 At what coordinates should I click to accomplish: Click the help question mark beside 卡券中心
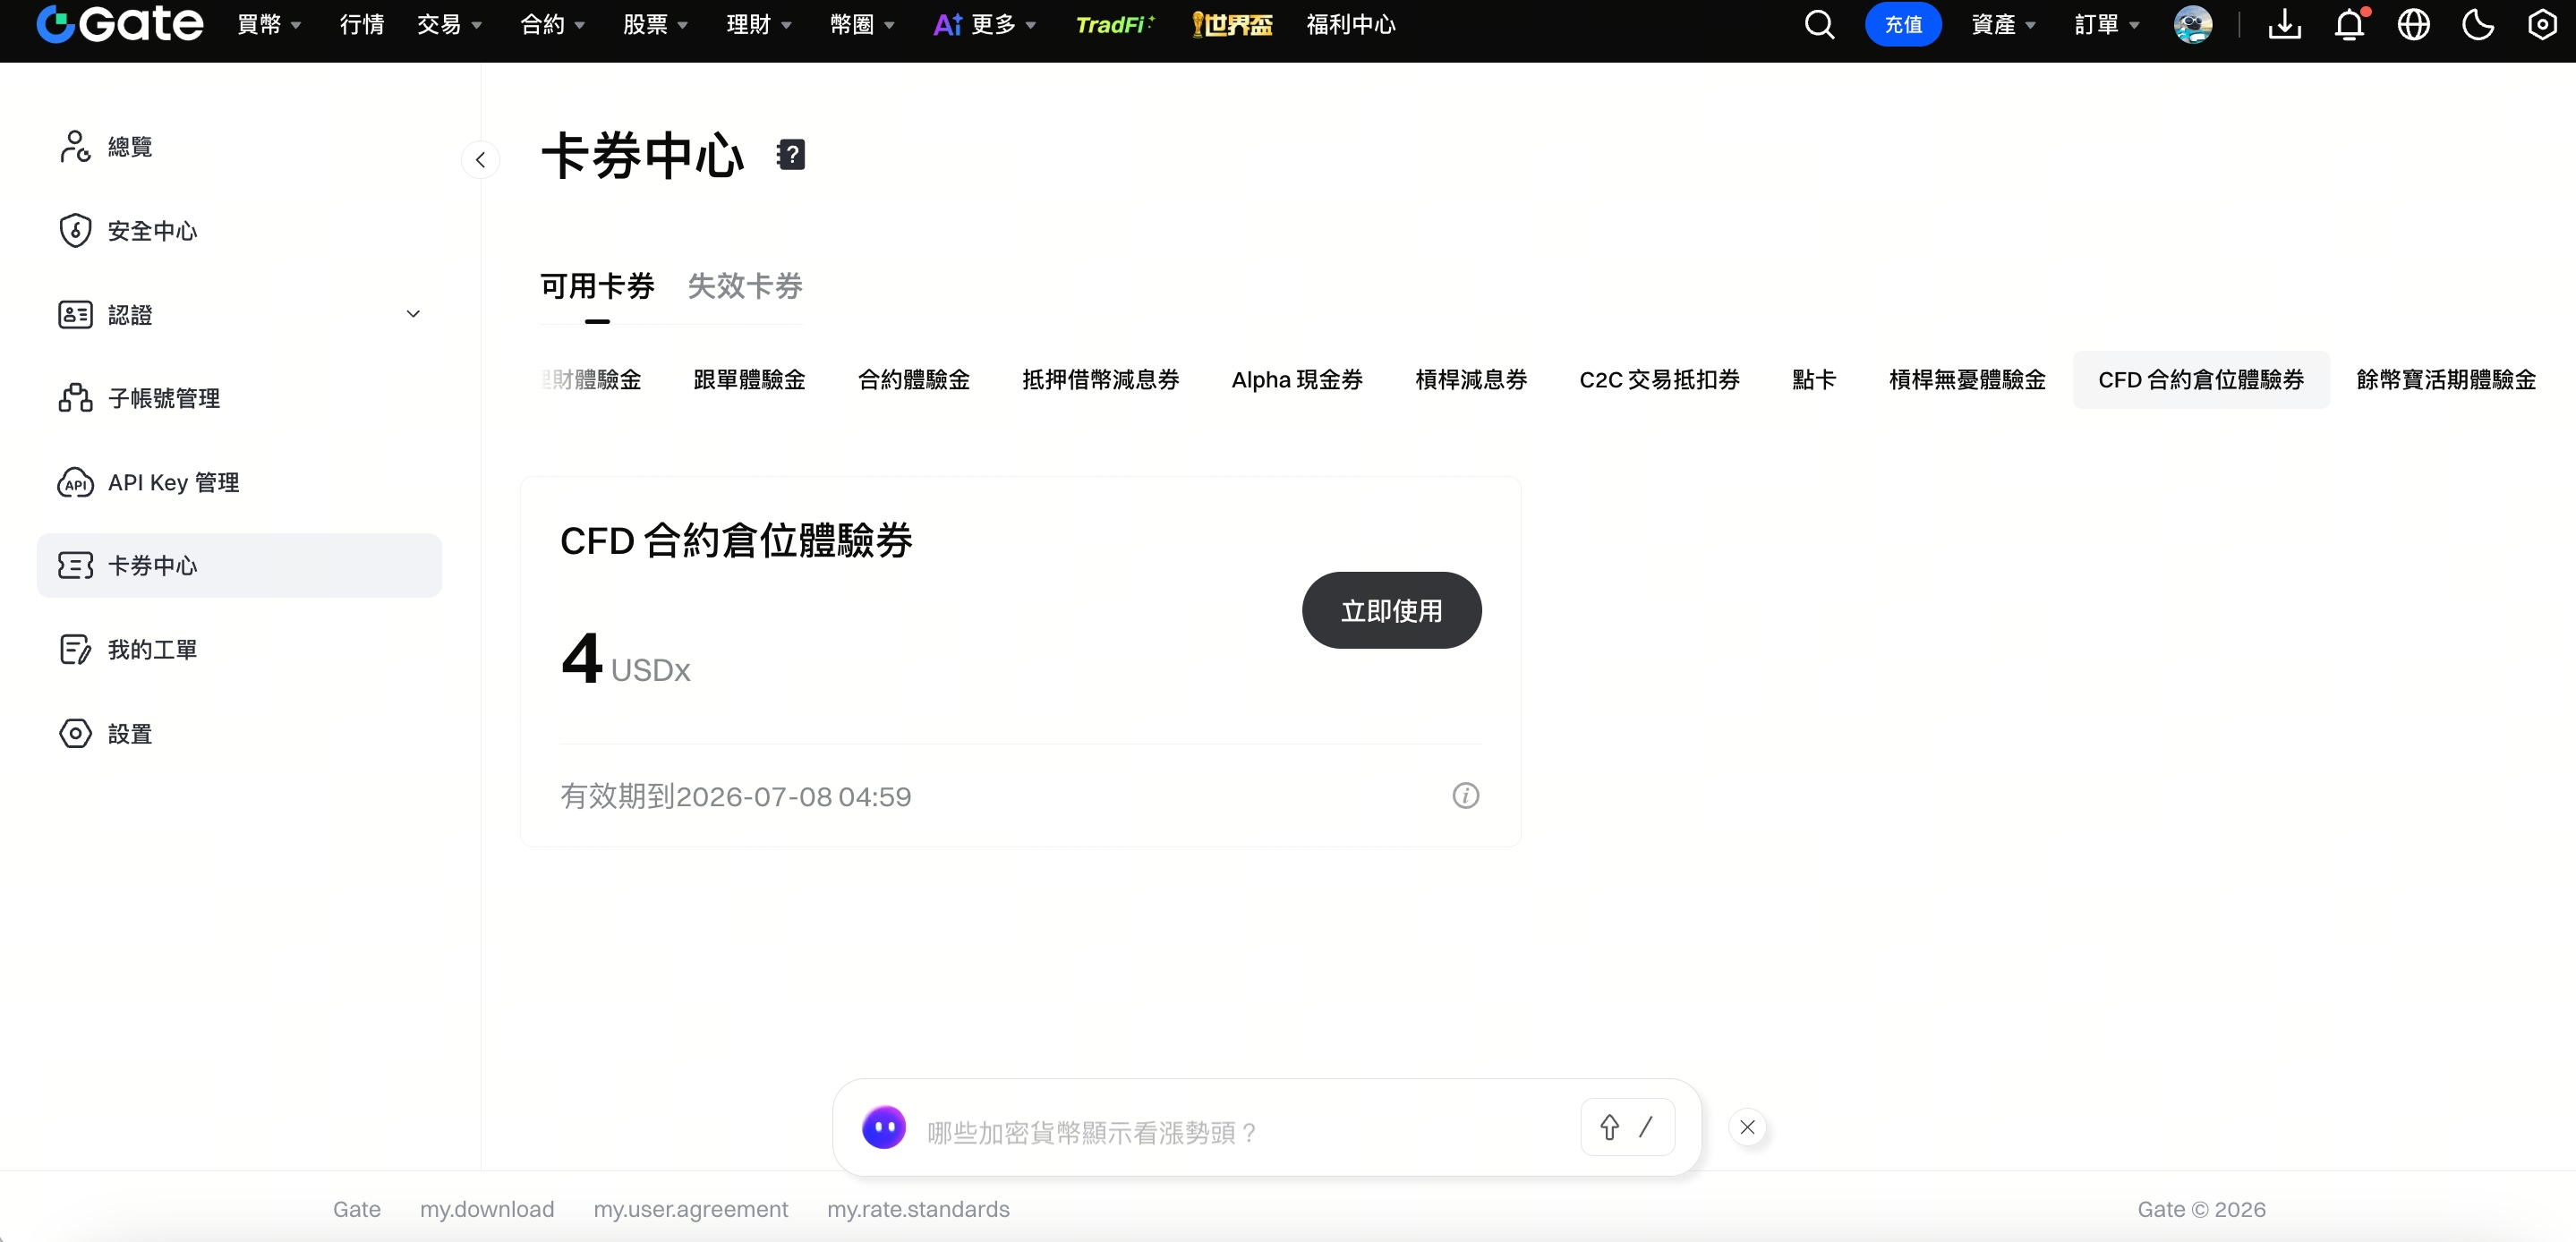790,155
